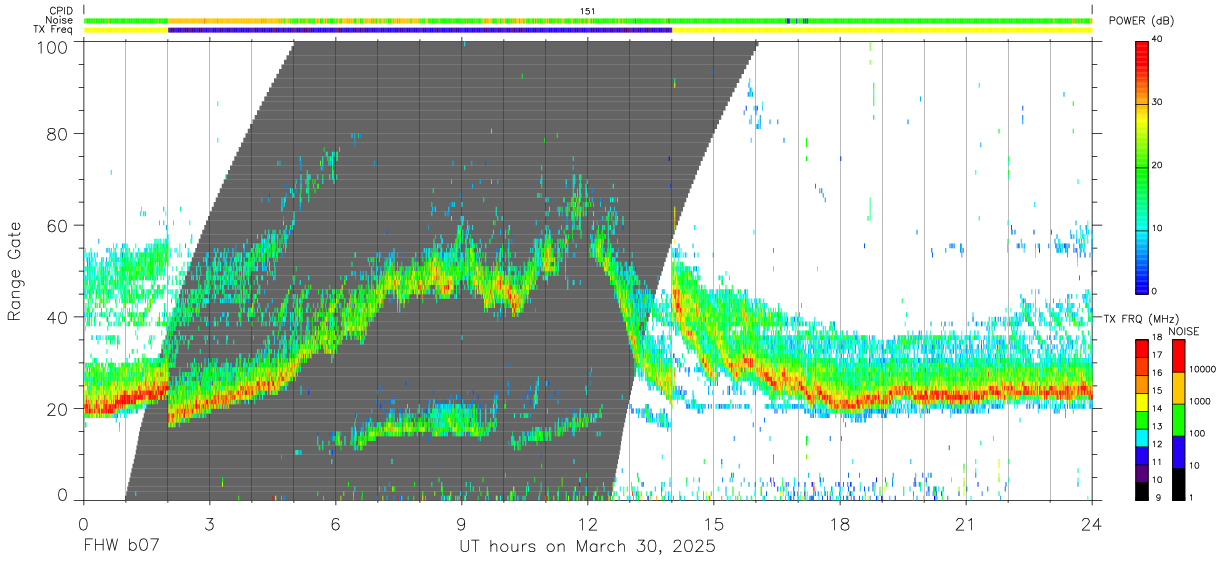This screenshot has width=1228, height=567.
Task: Click the 3 UT hour axis tick label
Action: click(209, 525)
